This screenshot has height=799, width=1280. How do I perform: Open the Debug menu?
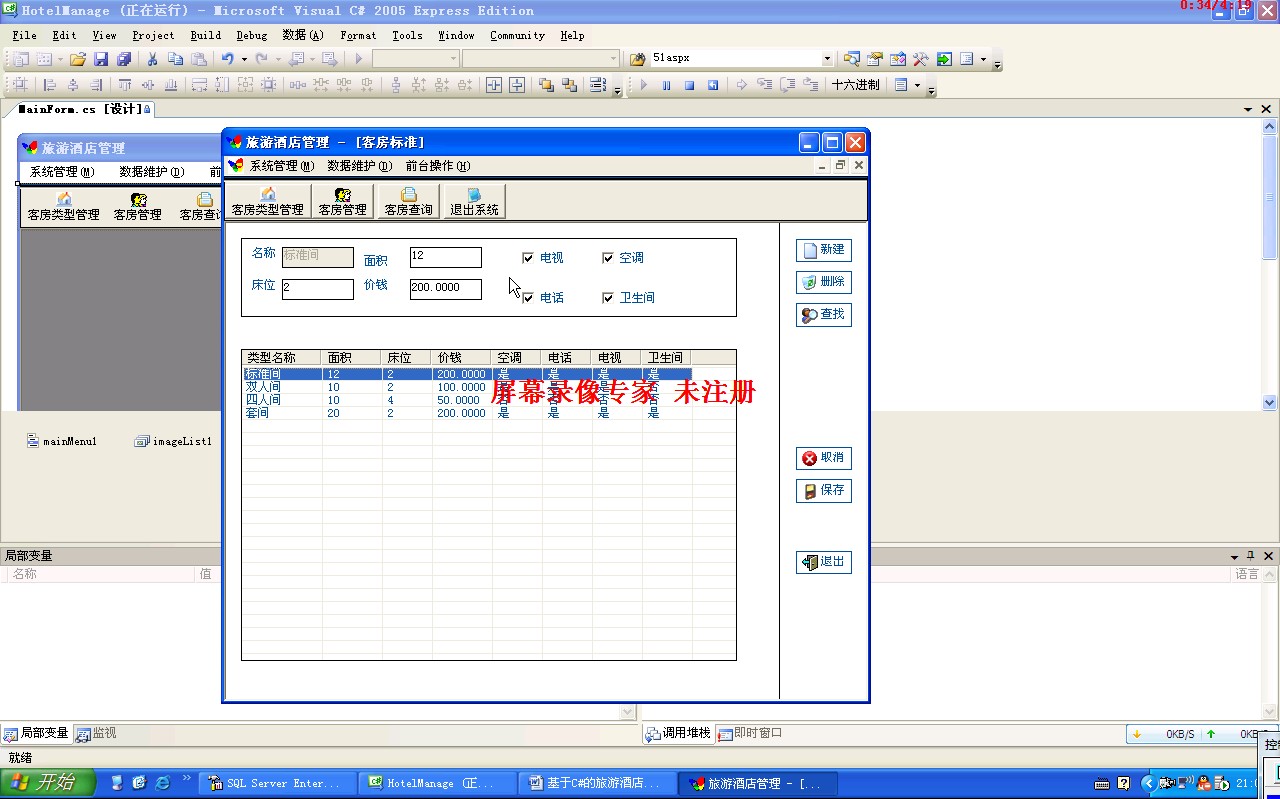(251, 35)
